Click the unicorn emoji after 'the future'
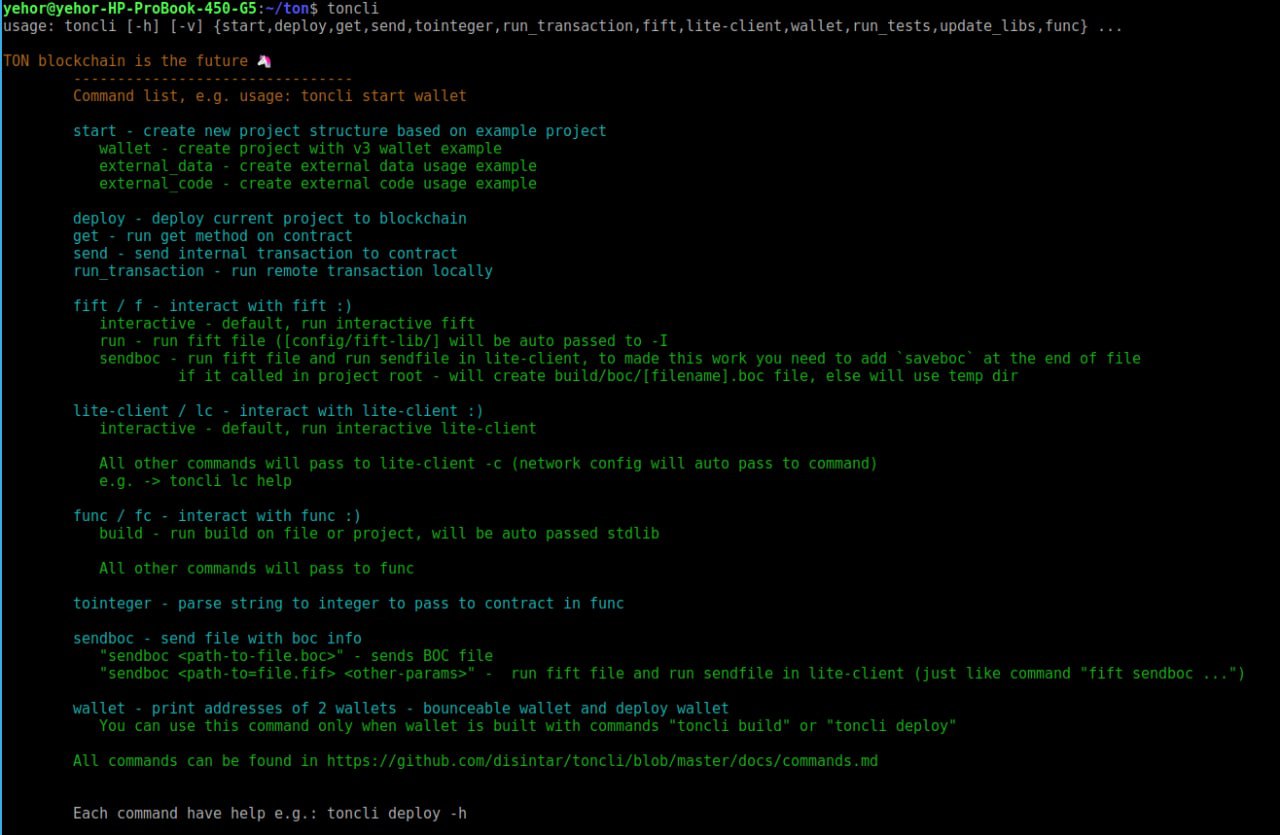1280x835 pixels. click(264, 61)
